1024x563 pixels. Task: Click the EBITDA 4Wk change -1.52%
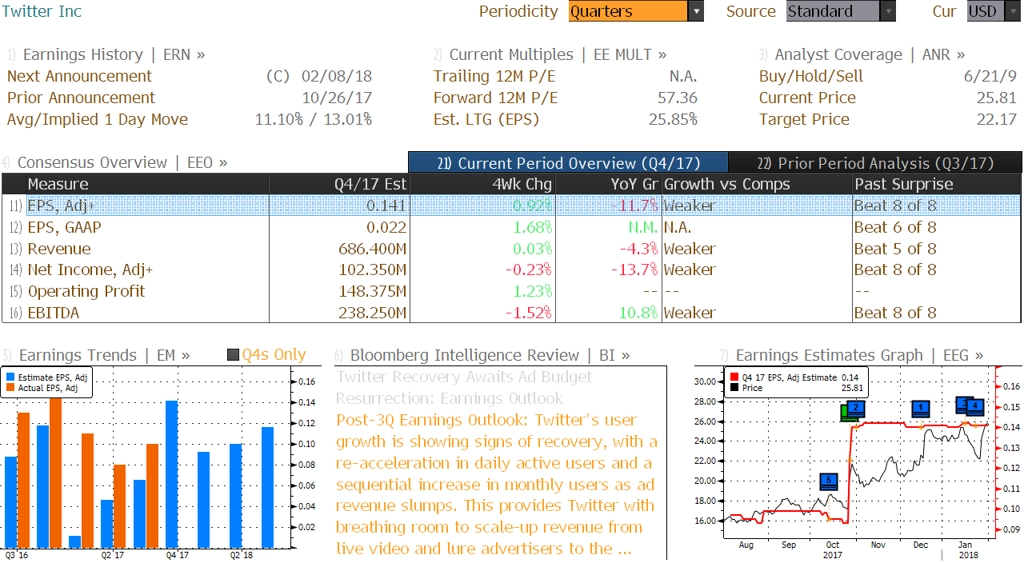click(529, 313)
